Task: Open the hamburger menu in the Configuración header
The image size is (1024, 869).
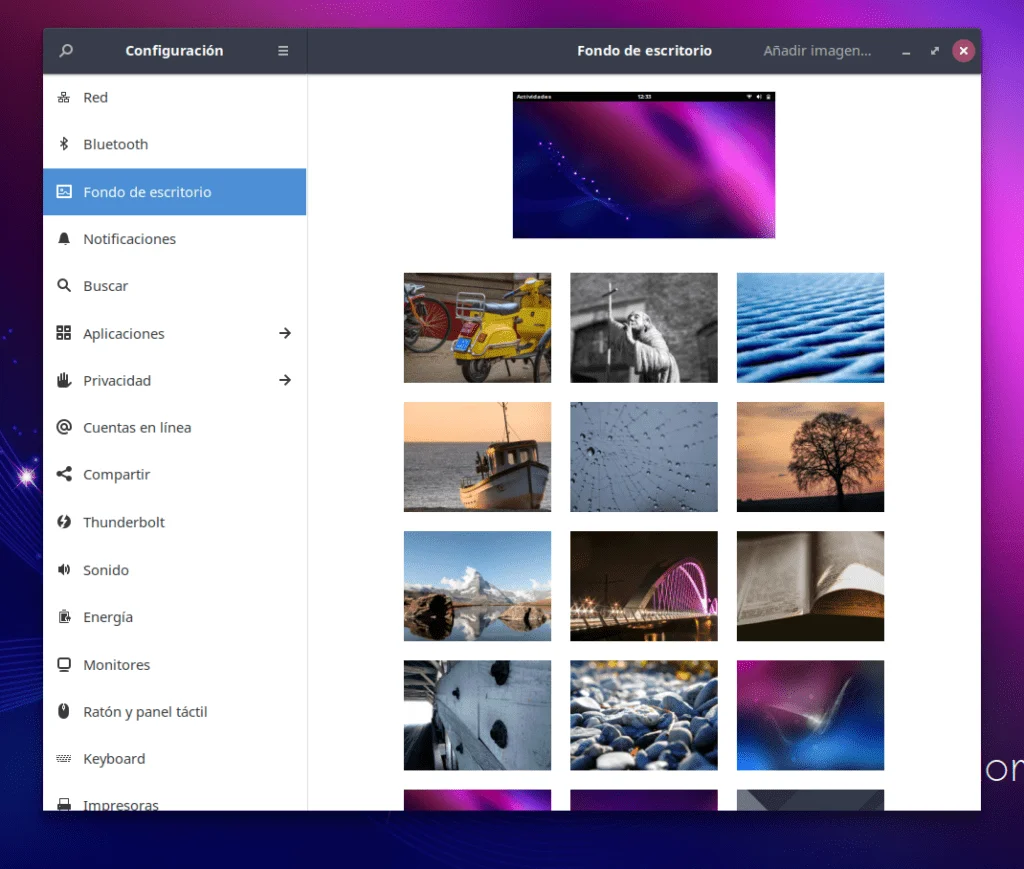Action: pos(283,51)
